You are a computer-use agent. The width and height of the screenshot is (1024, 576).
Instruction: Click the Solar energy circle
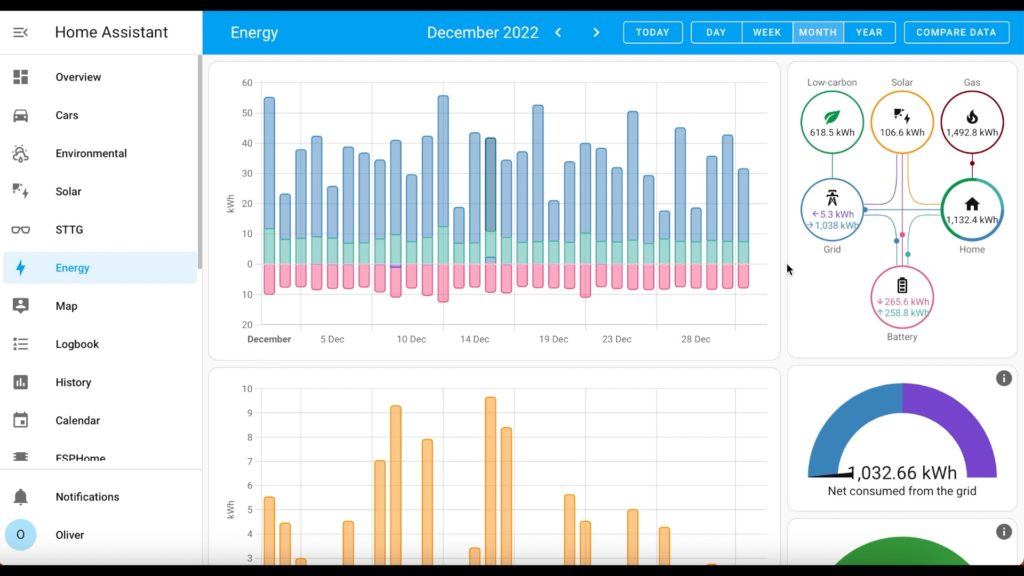[902, 122]
